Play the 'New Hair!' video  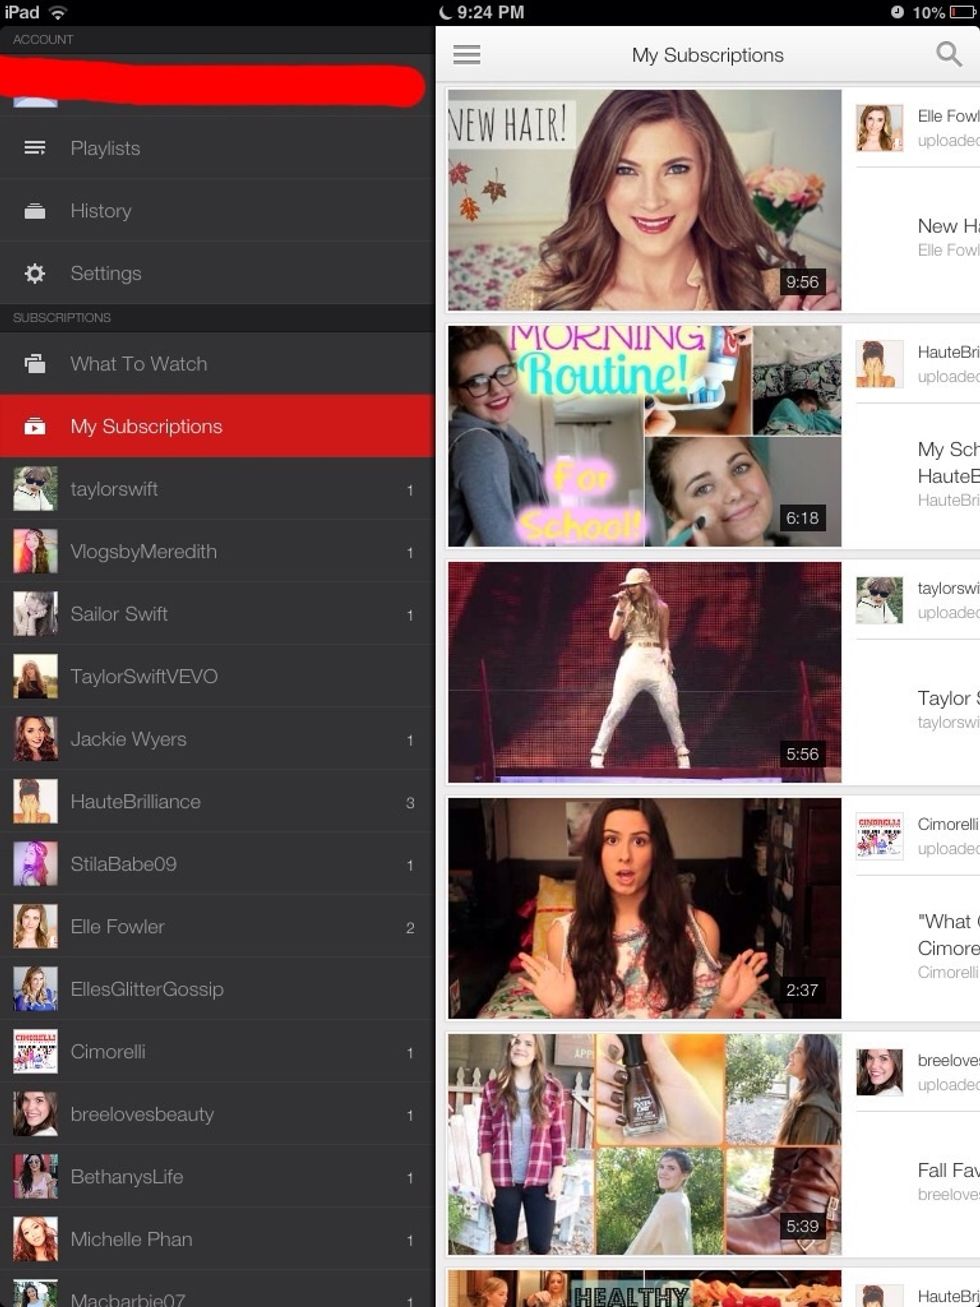[644, 200]
